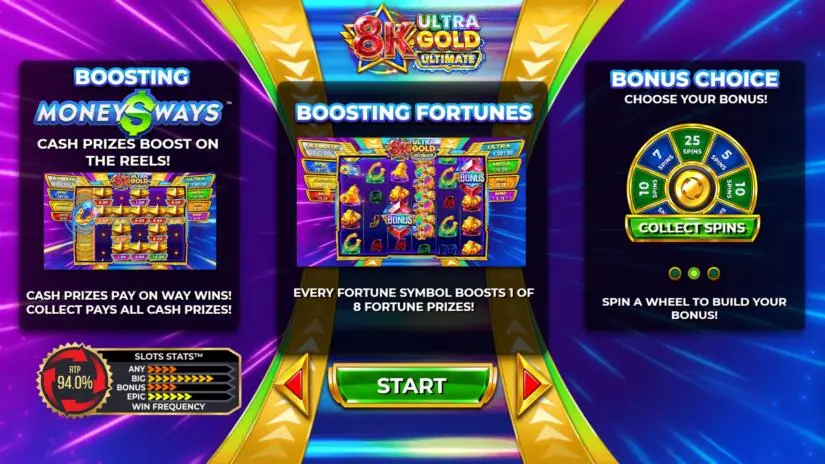This screenshot has width=825, height=464.
Task: Click the green COLLECT SPINS button
Action: click(x=692, y=228)
